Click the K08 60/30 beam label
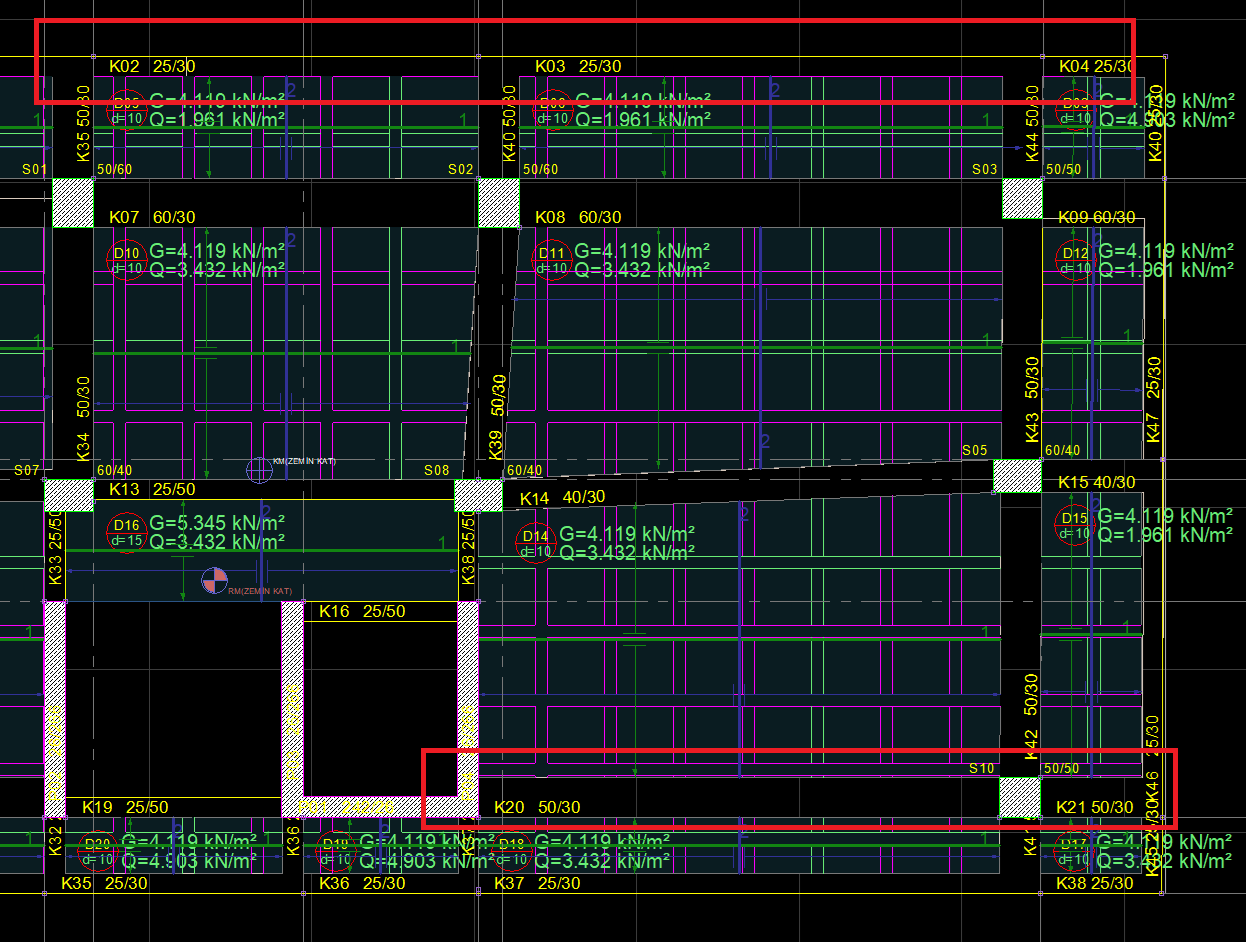This screenshot has height=942, width=1246. point(578,217)
